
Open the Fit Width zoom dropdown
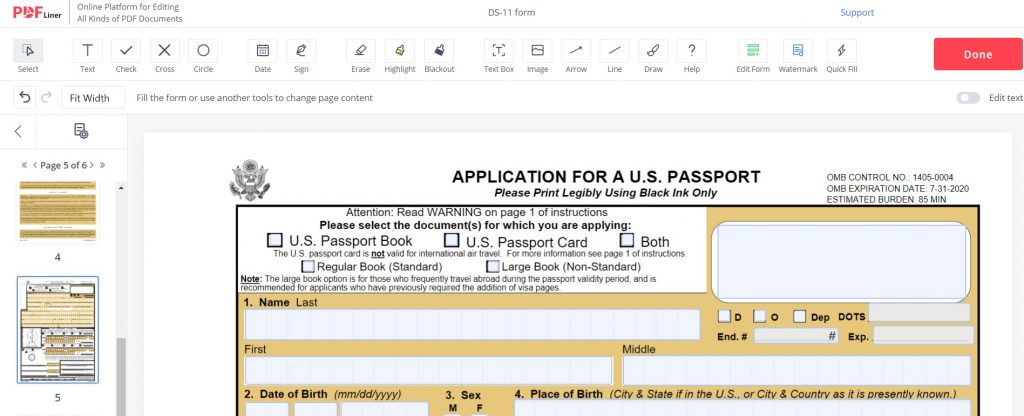[93, 98]
